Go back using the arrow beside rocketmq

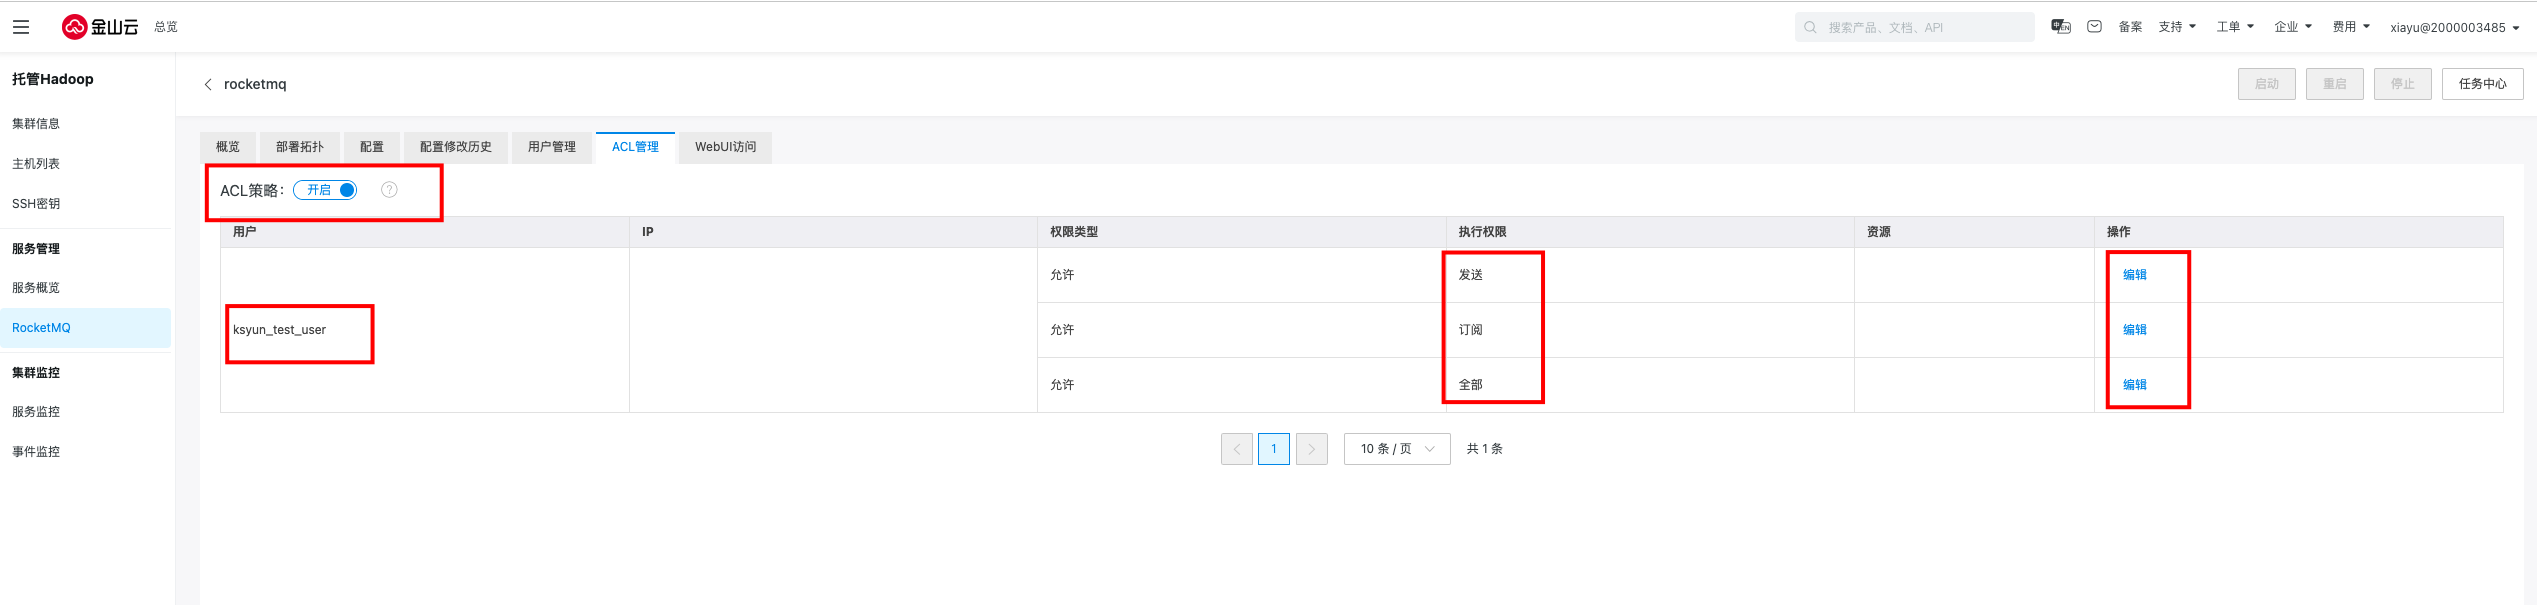(x=208, y=85)
